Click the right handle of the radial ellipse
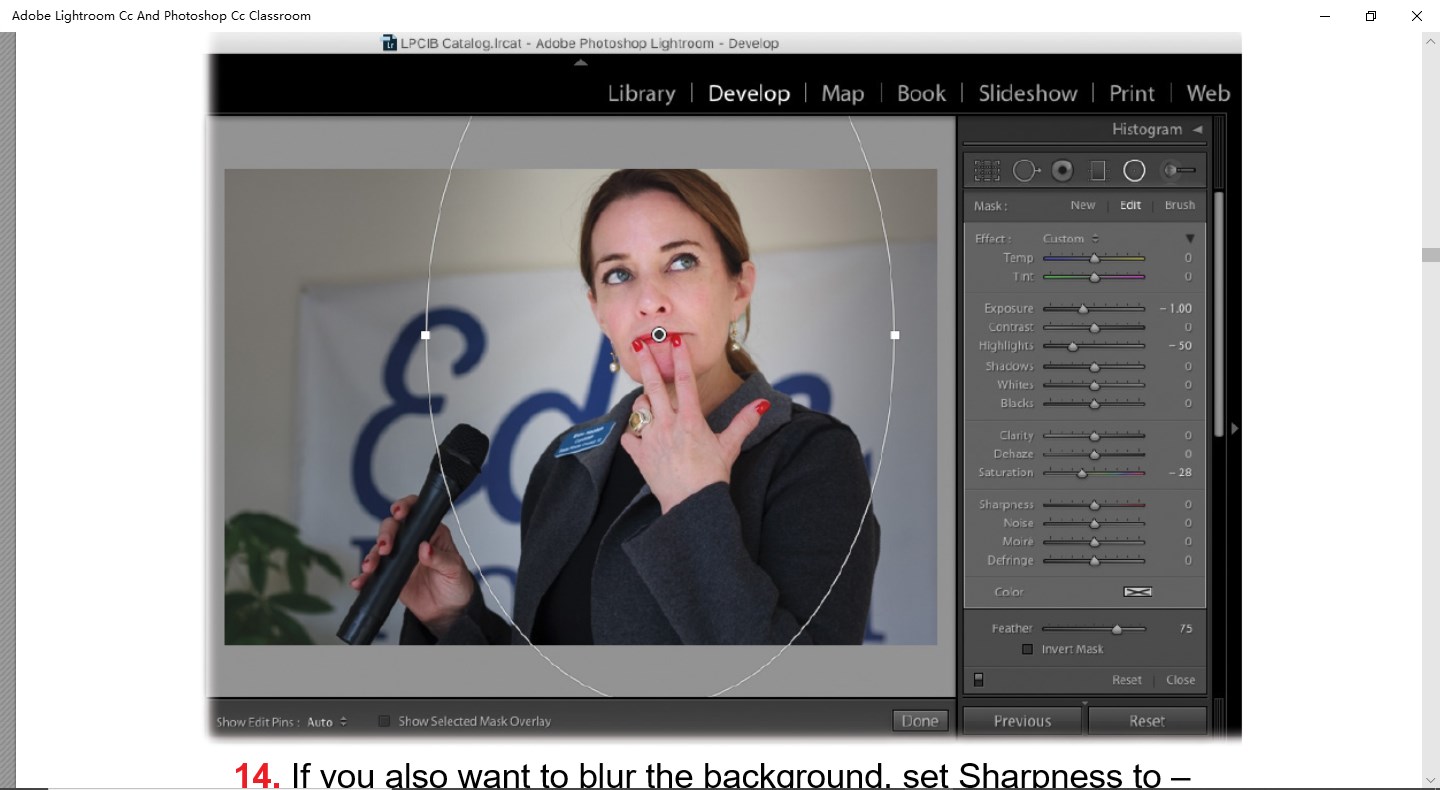 tap(895, 335)
